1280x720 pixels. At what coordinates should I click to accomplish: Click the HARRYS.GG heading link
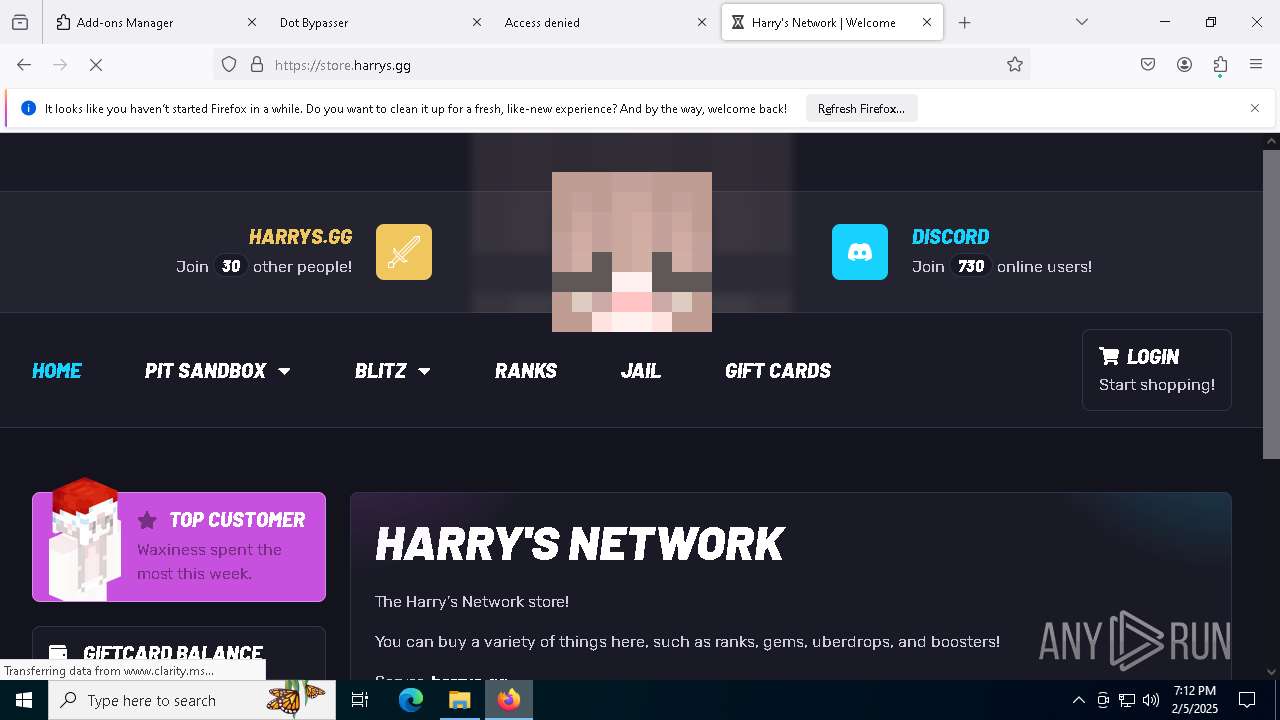(300, 237)
